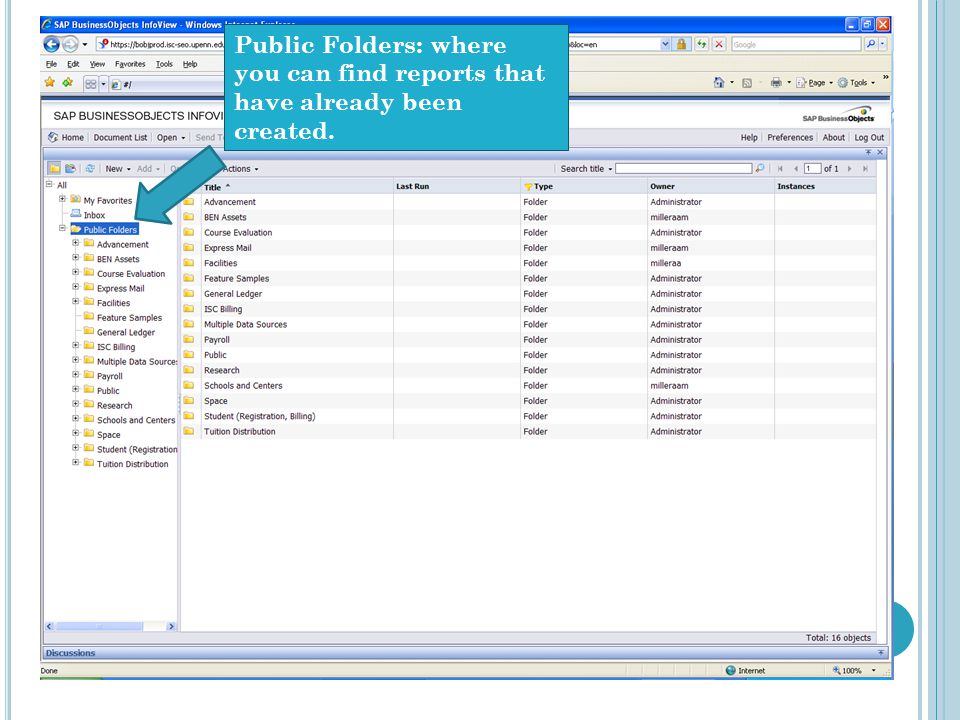The height and width of the screenshot is (720, 960).
Task: Open the Favorites Center star icon
Action: [50, 82]
